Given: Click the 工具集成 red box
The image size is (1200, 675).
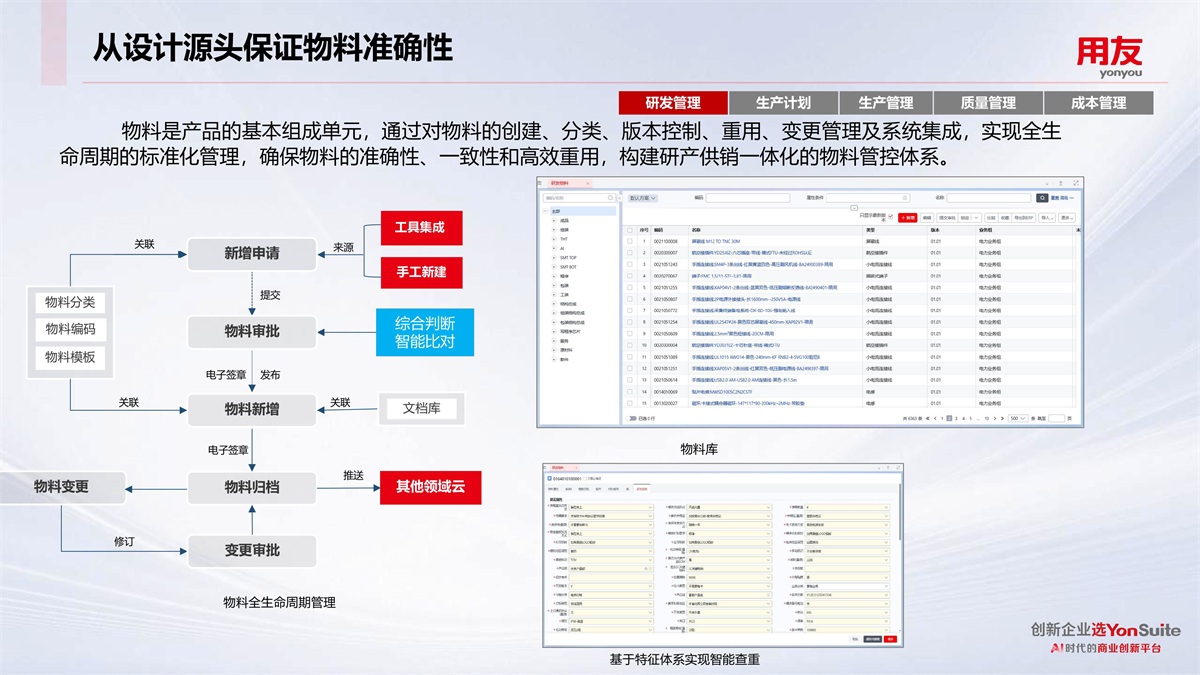Looking at the screenshot, I should point(419,228).
